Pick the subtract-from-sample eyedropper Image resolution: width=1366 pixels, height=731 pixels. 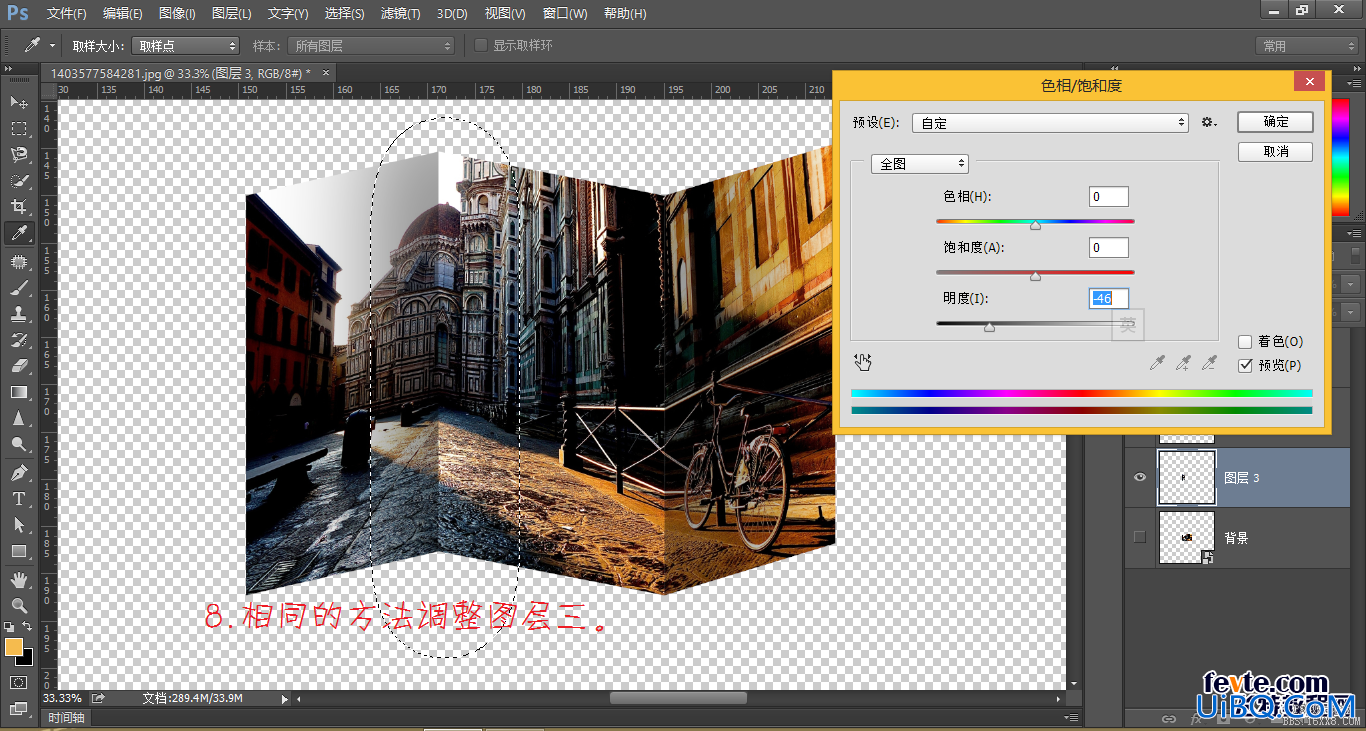pos(1209,363)
